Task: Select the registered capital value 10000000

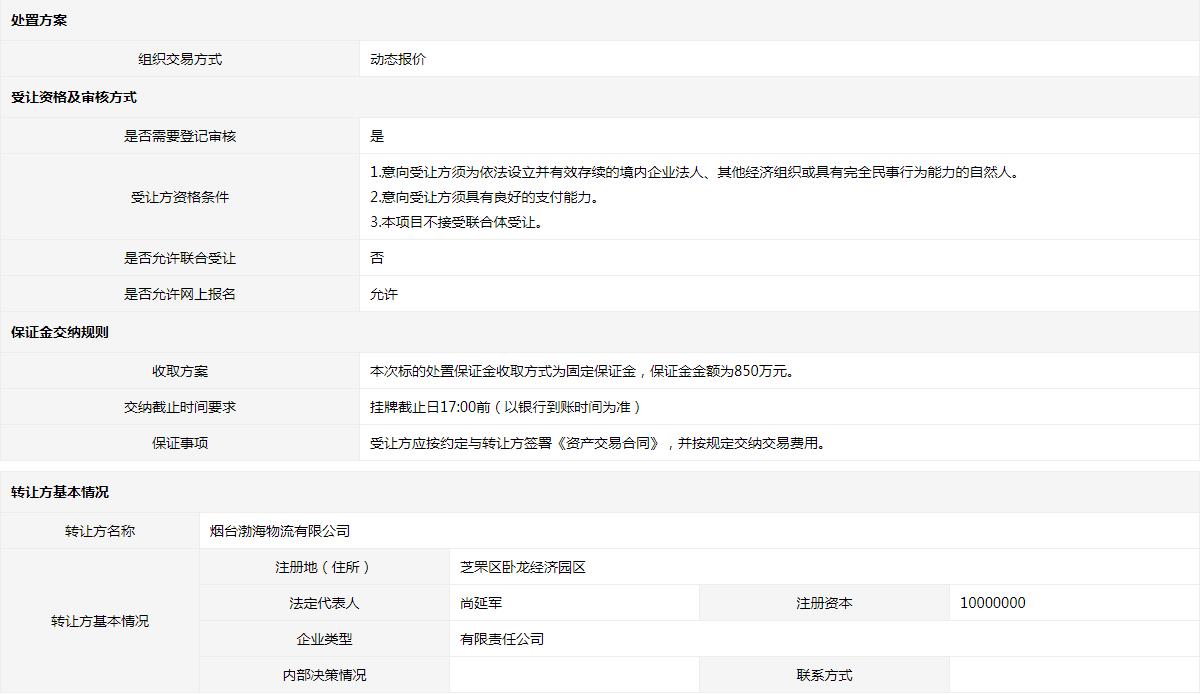Action: 992,603
